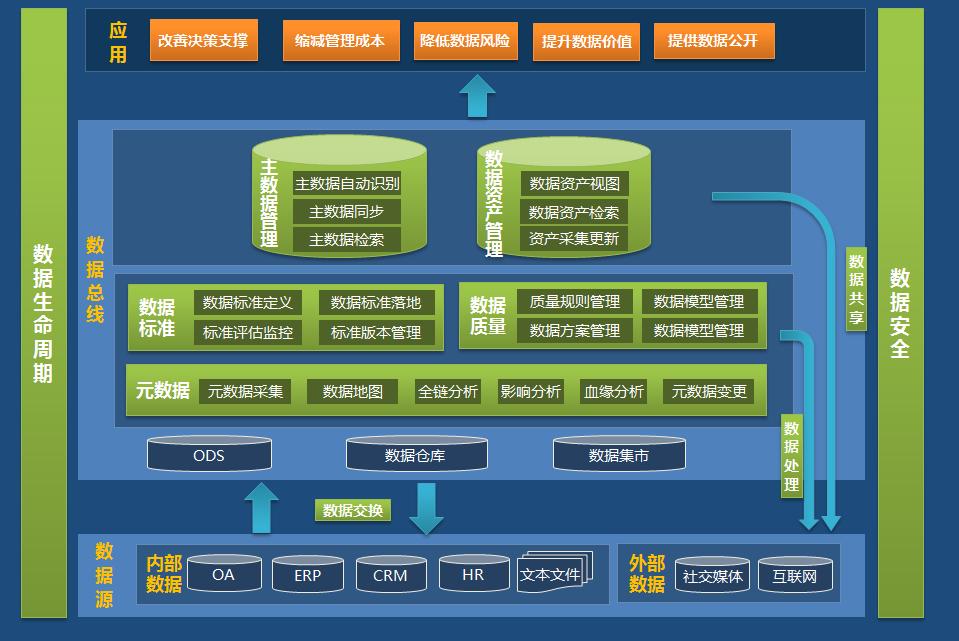The width and height of the screenshot is (959, 641).
Task: Click the up arrow beneath the ODS cylinder
Action: tap(262, 507)
